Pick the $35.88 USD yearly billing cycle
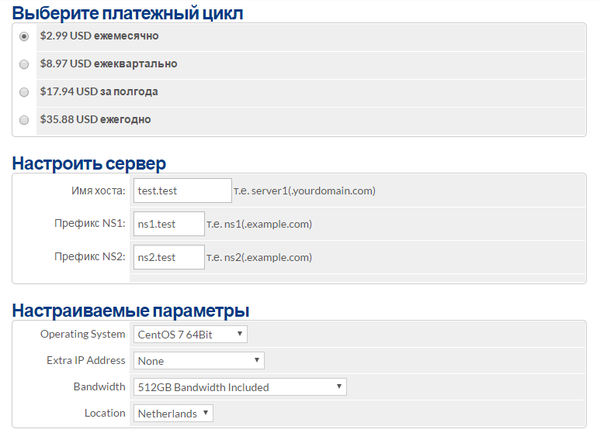This screenshot has height=443, width=600. [24, 120]
